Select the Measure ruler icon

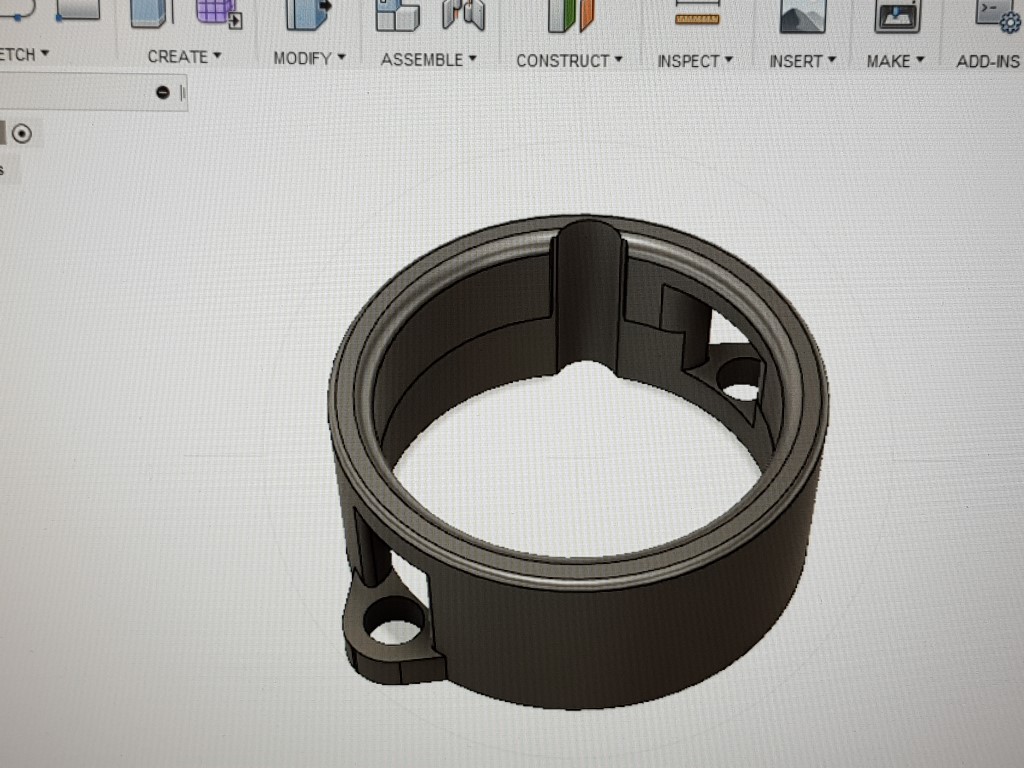tap(697, 14)
